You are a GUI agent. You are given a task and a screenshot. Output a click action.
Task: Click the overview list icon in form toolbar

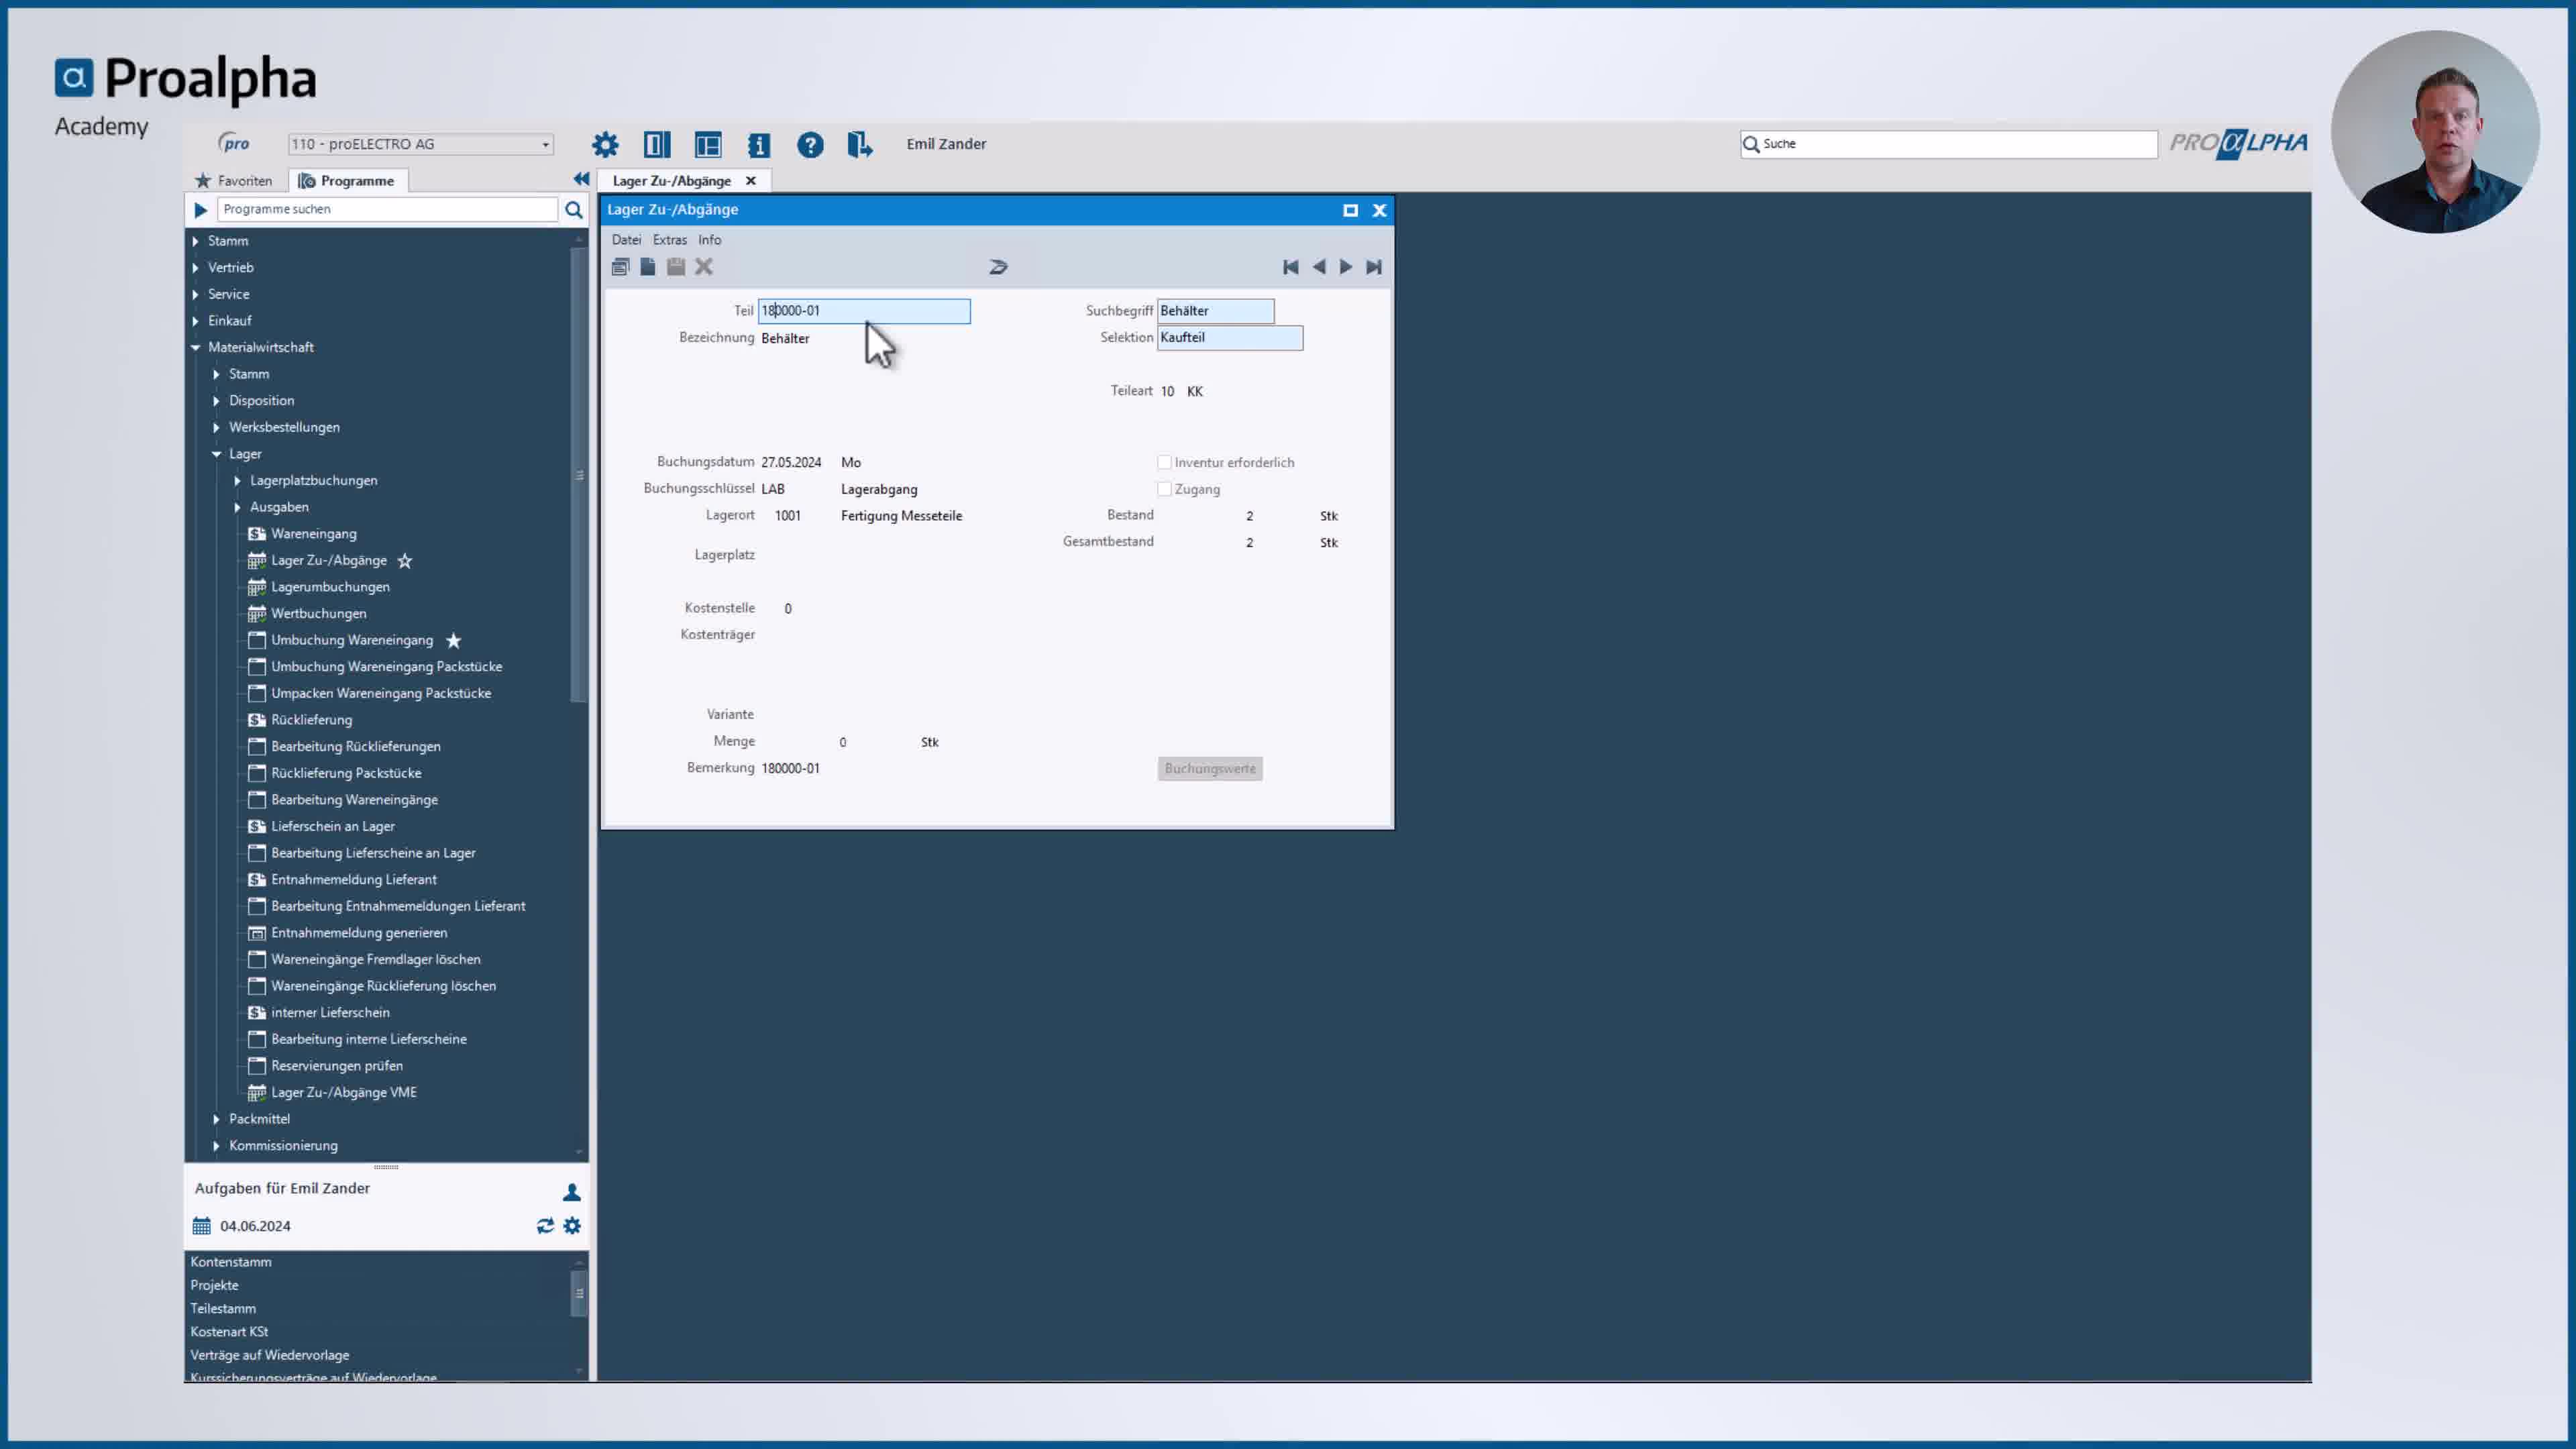(x=620, y=267)
